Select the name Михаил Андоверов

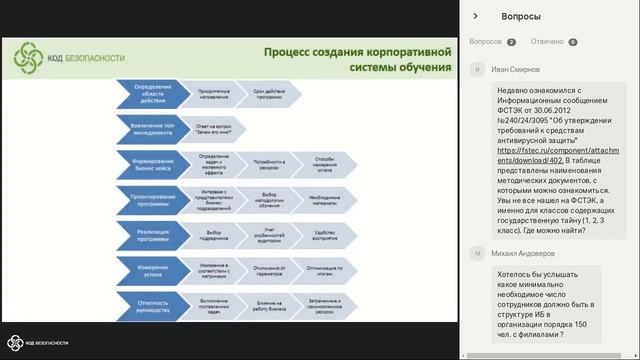tap(523, 253)
